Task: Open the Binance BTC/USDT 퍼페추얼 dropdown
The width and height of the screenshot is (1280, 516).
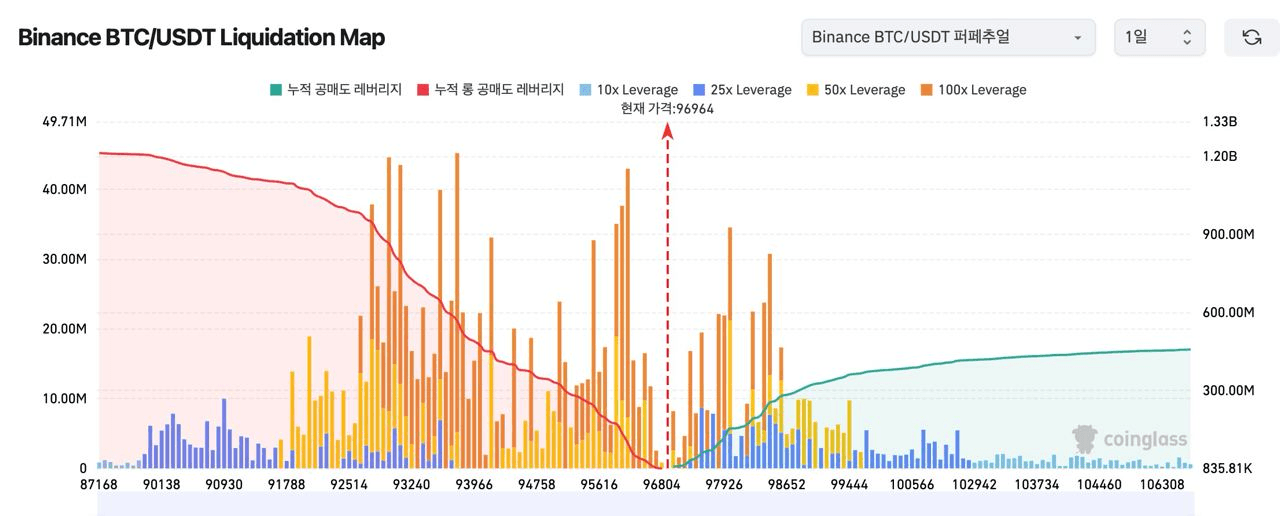Action: (x=948, y=37)
